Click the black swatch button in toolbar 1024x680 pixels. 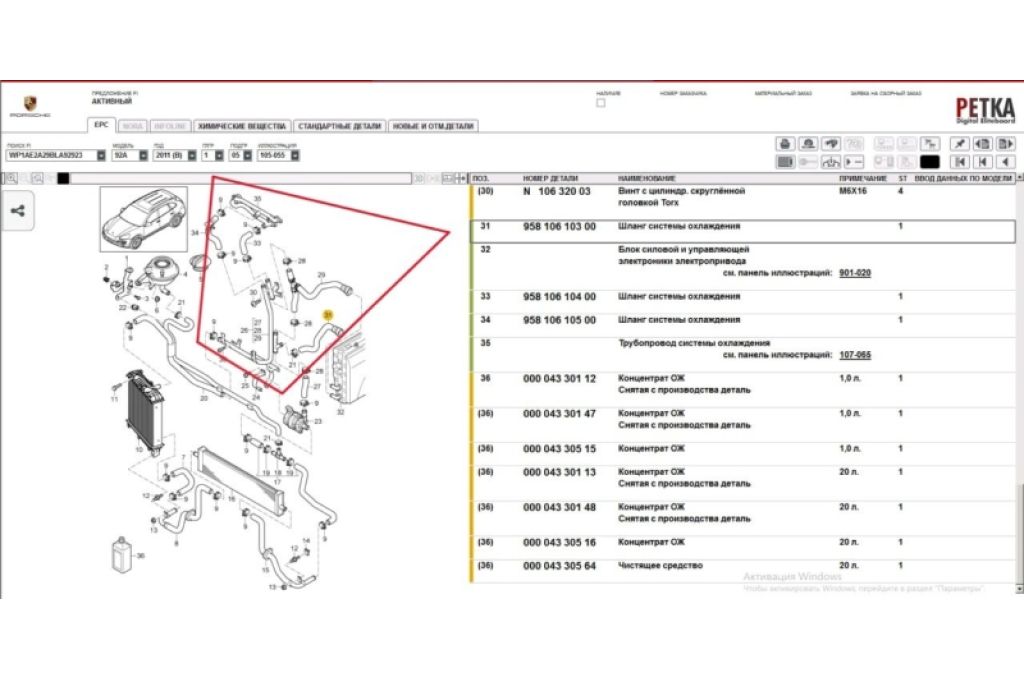[929, 161]
